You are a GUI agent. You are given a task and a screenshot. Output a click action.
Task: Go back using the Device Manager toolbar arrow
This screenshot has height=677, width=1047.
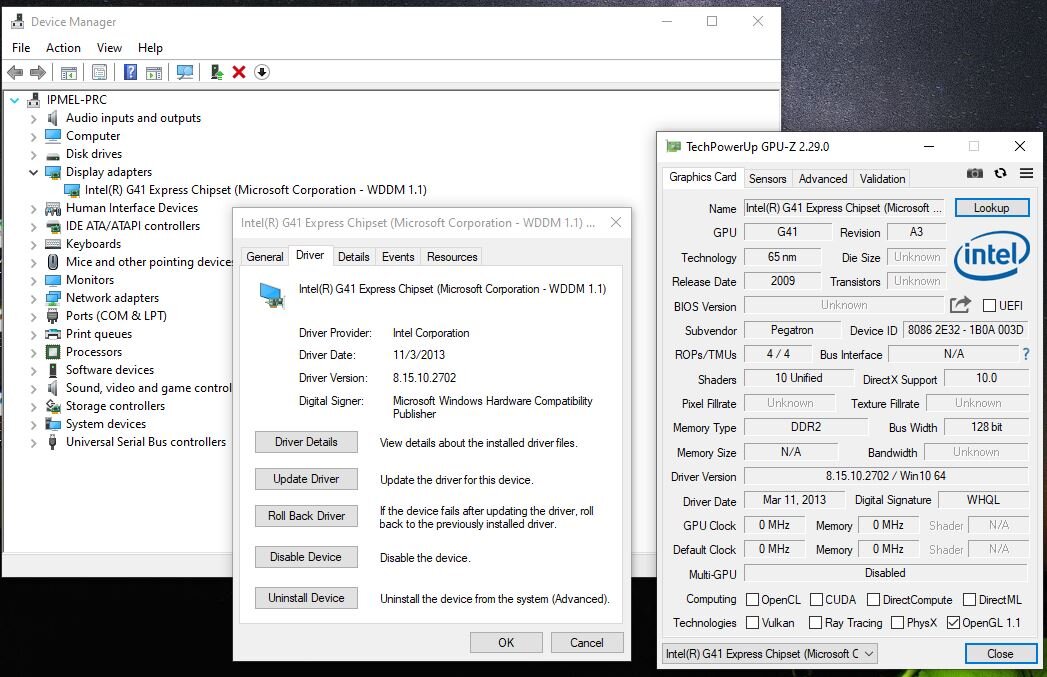pos(15,72)
